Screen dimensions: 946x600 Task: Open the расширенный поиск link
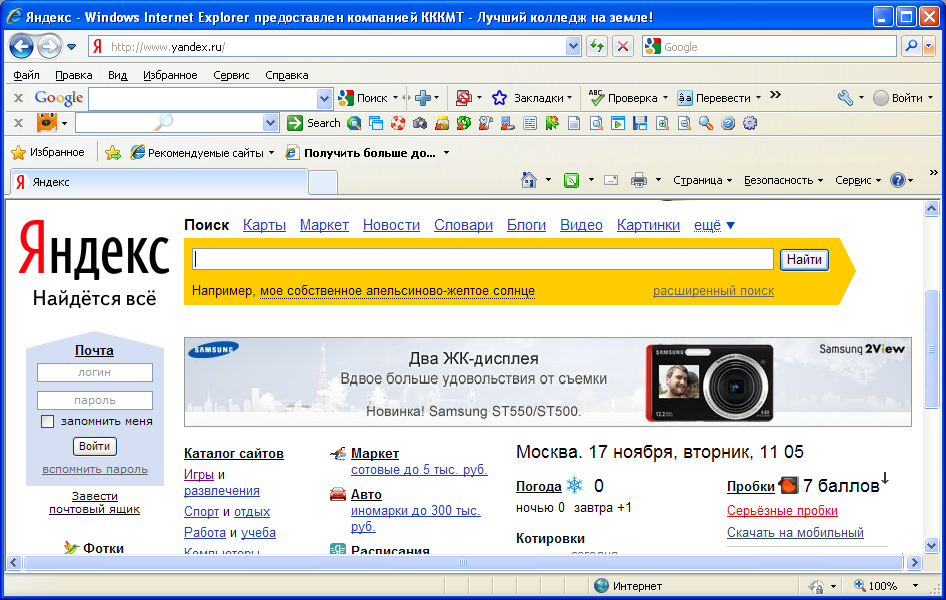(x=713, y=291)
